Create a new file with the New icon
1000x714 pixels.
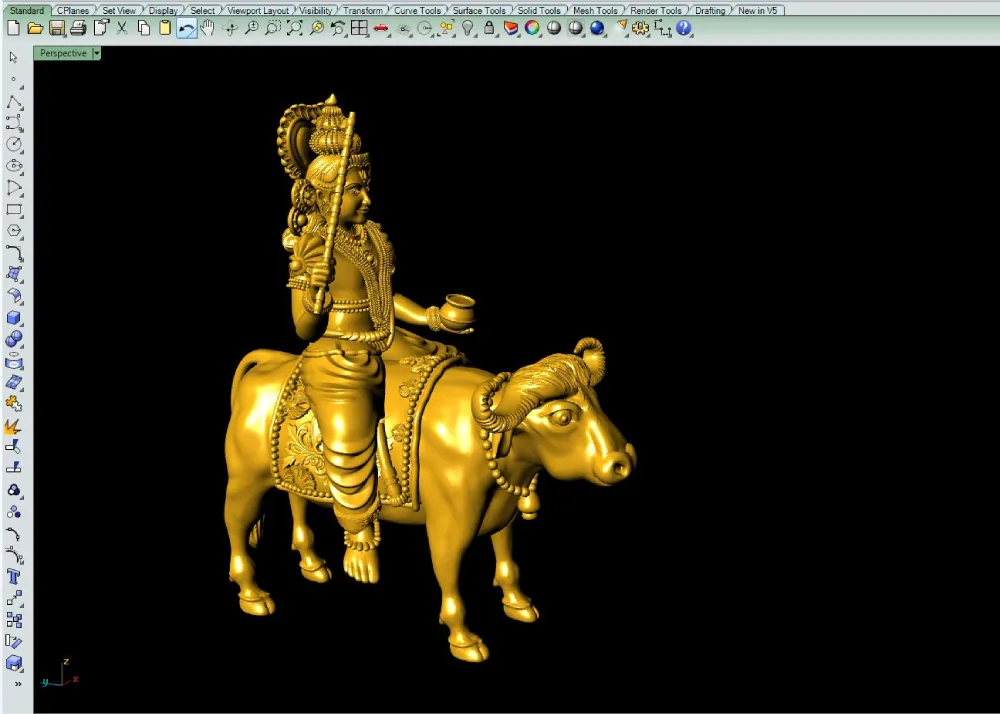click(13, 28)
